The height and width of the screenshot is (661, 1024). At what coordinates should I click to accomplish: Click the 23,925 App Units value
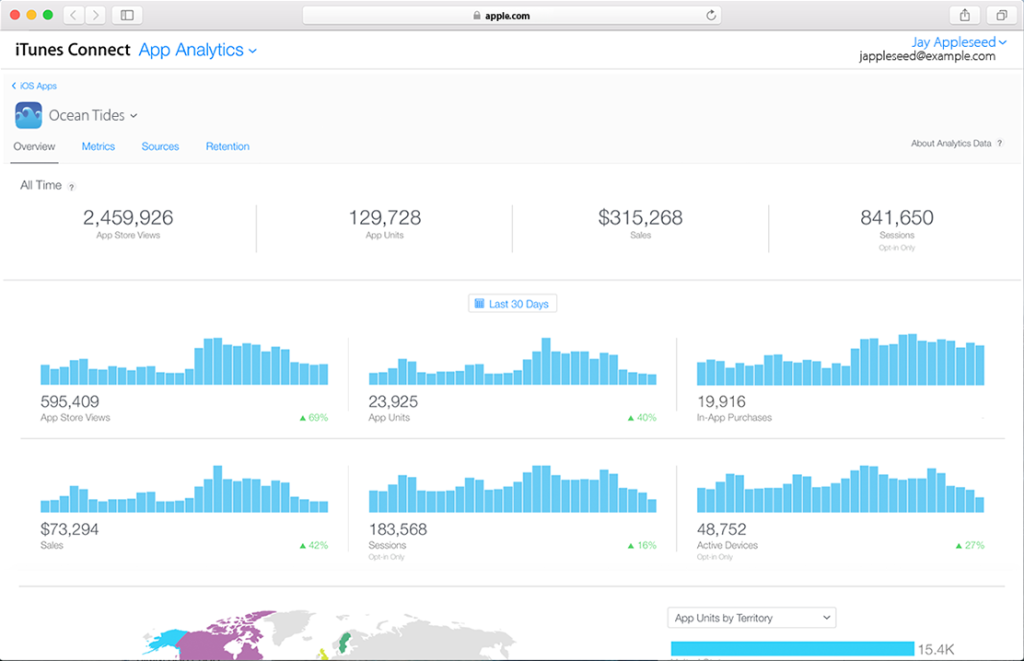point(393,402)
